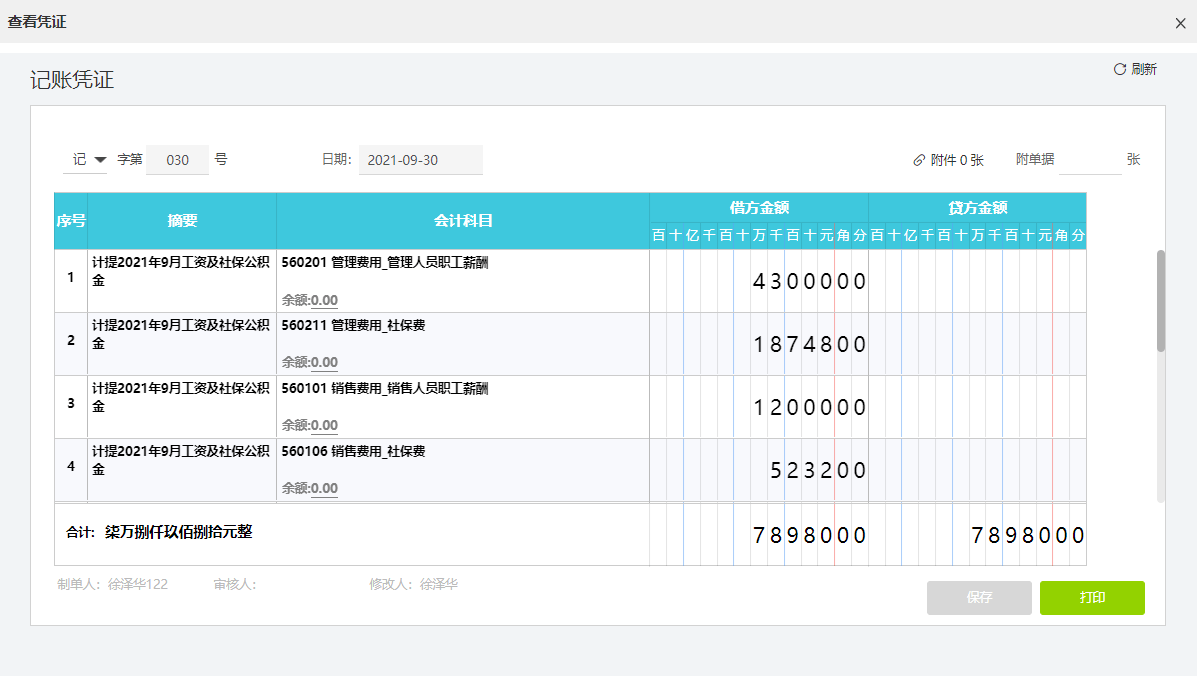Select account 560201 管理费用_管理人员职工薪酬

385,263
